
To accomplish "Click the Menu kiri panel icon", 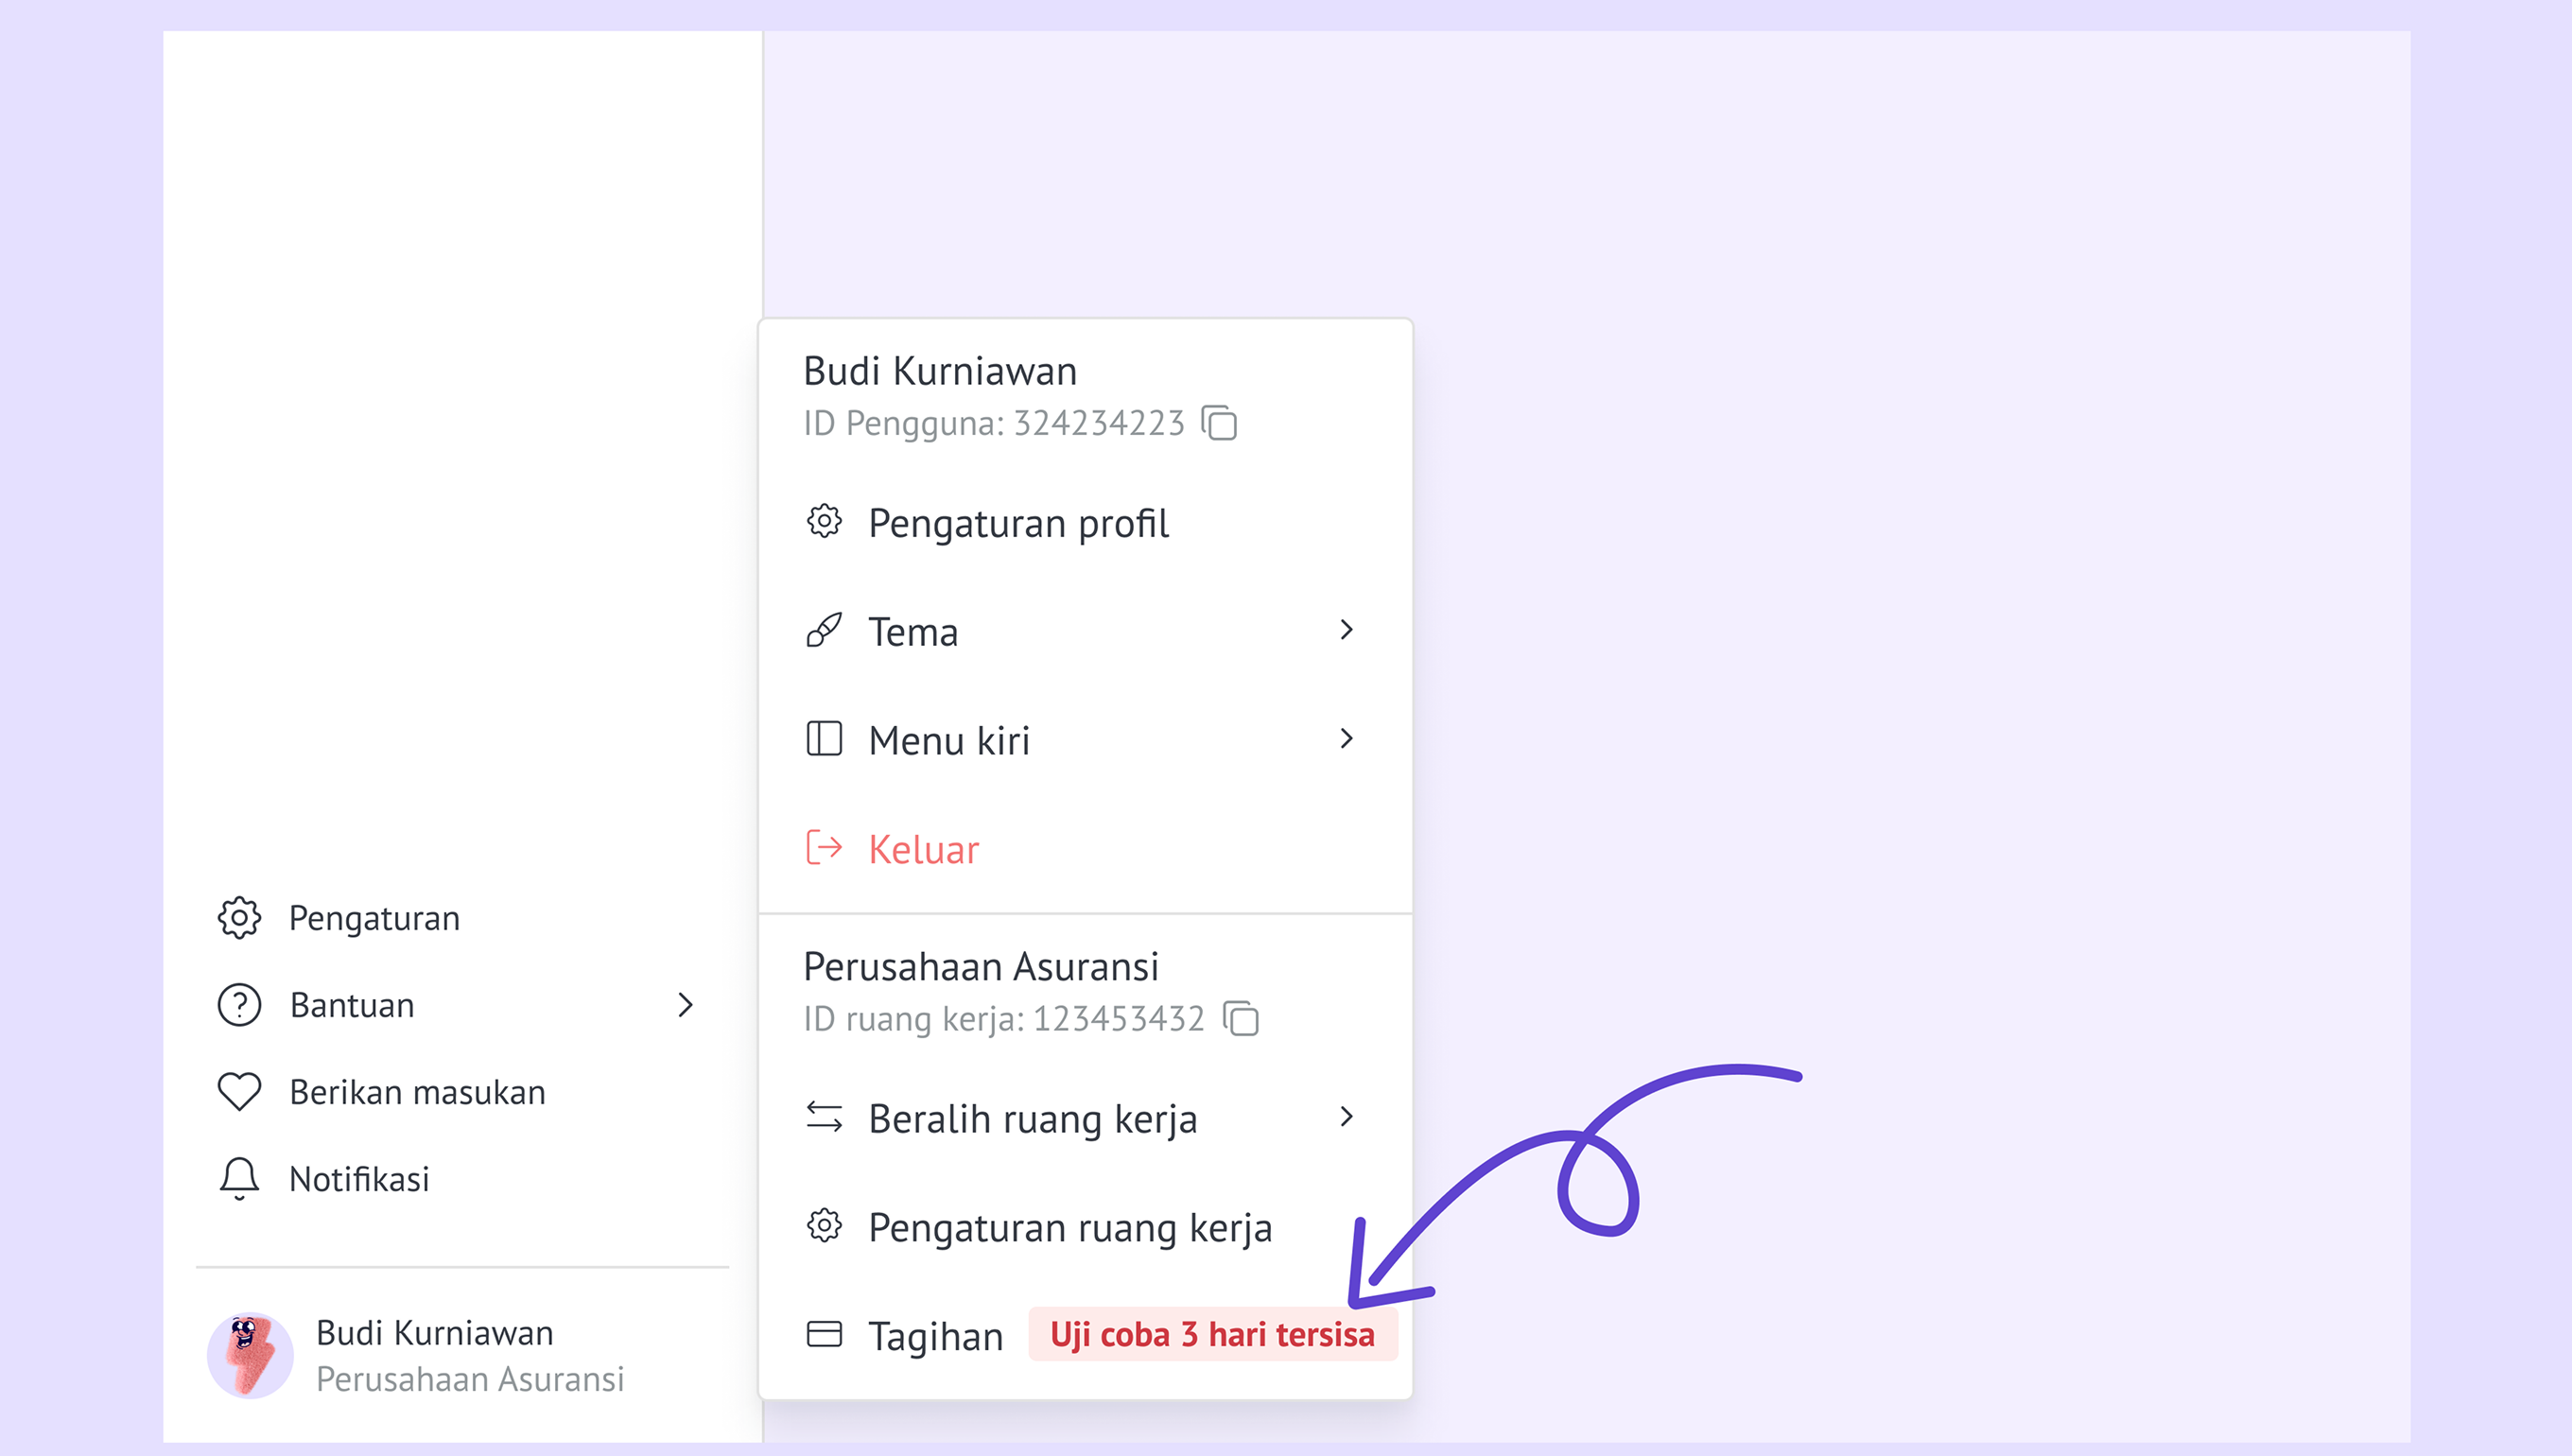I will 824,739.
